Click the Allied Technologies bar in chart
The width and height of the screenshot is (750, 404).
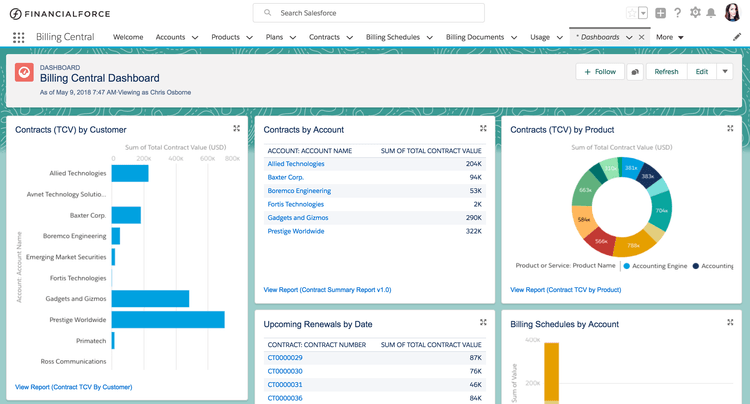click(x=130, y=174)
